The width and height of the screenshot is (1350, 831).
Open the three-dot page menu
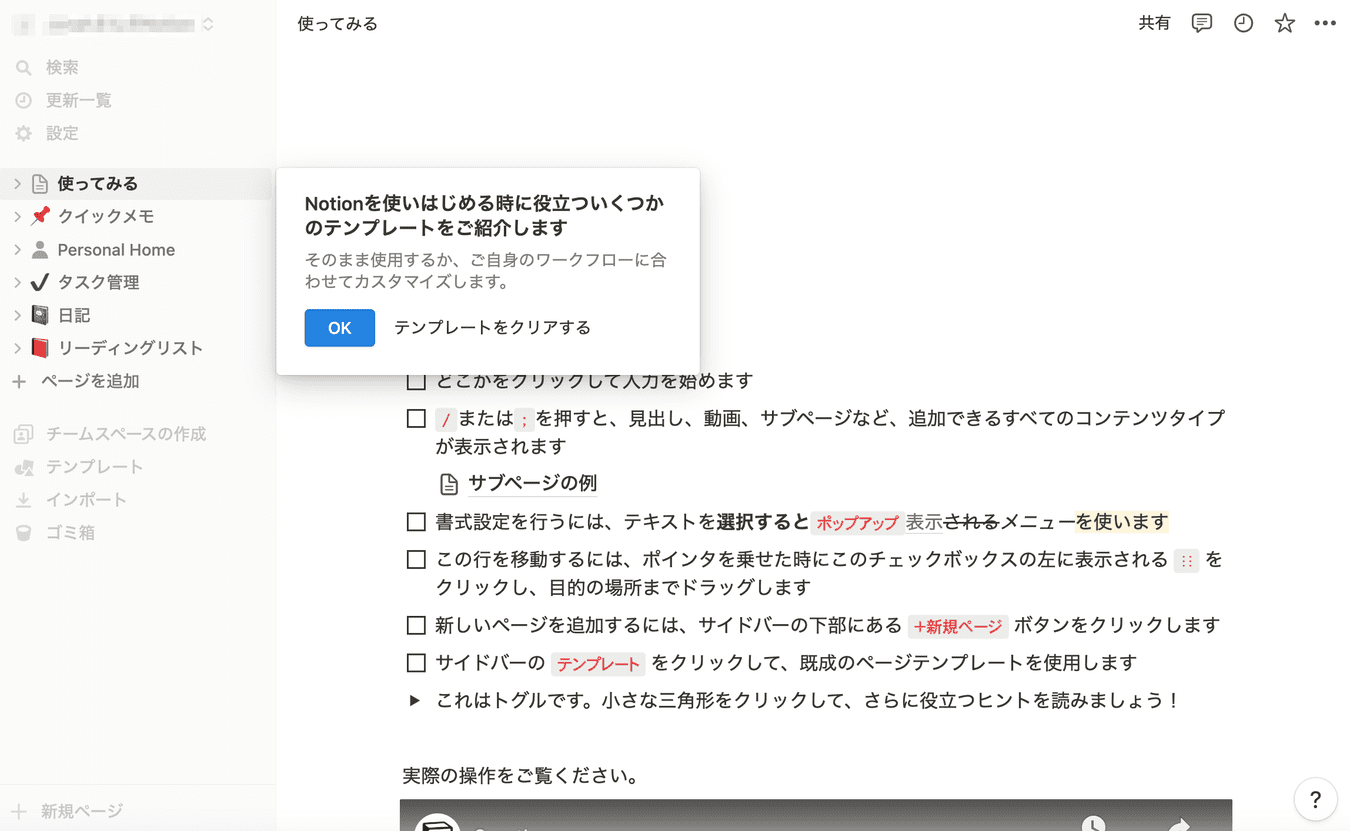pos(1325,23)
